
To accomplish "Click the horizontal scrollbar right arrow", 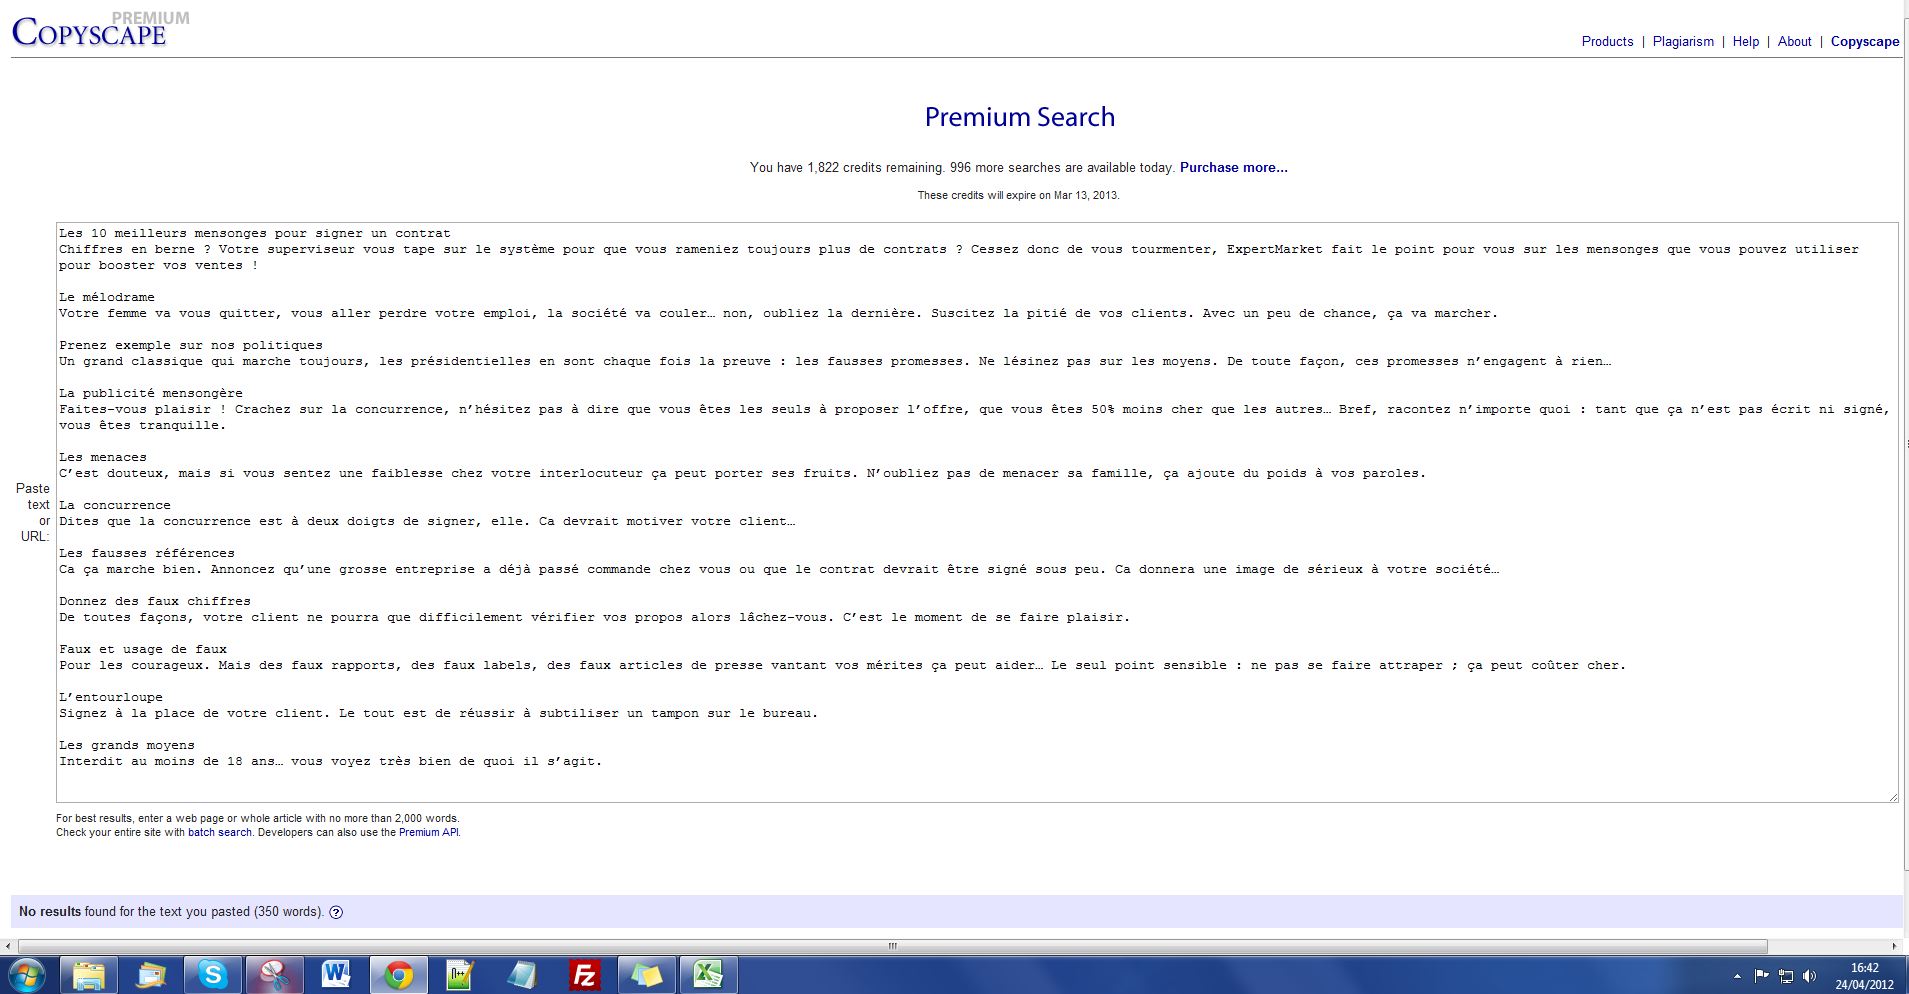I will click(1894, 946).
